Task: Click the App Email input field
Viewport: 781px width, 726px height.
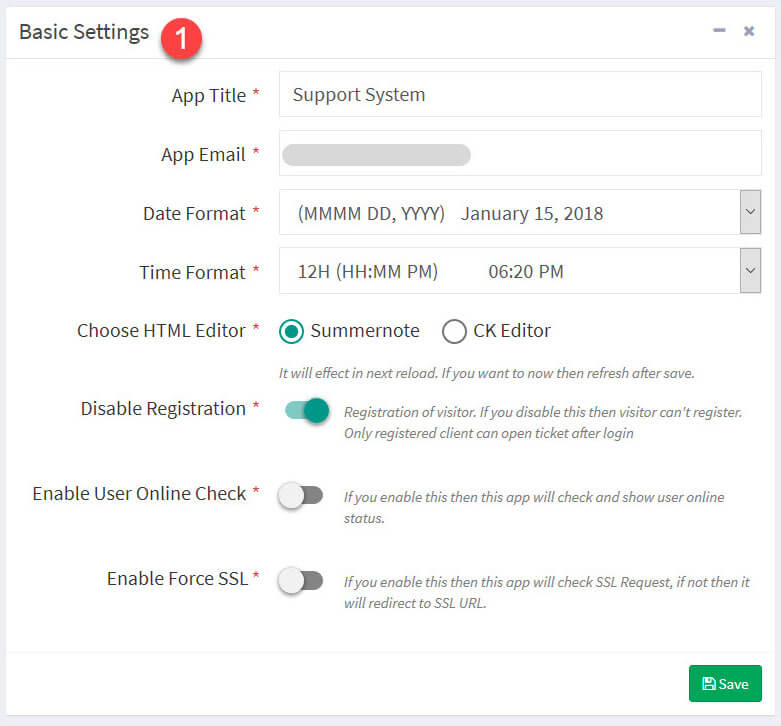Action: [x=520, y=153]
